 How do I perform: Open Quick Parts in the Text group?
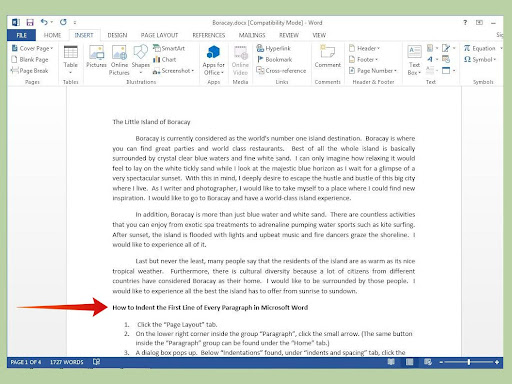[432, 48]
